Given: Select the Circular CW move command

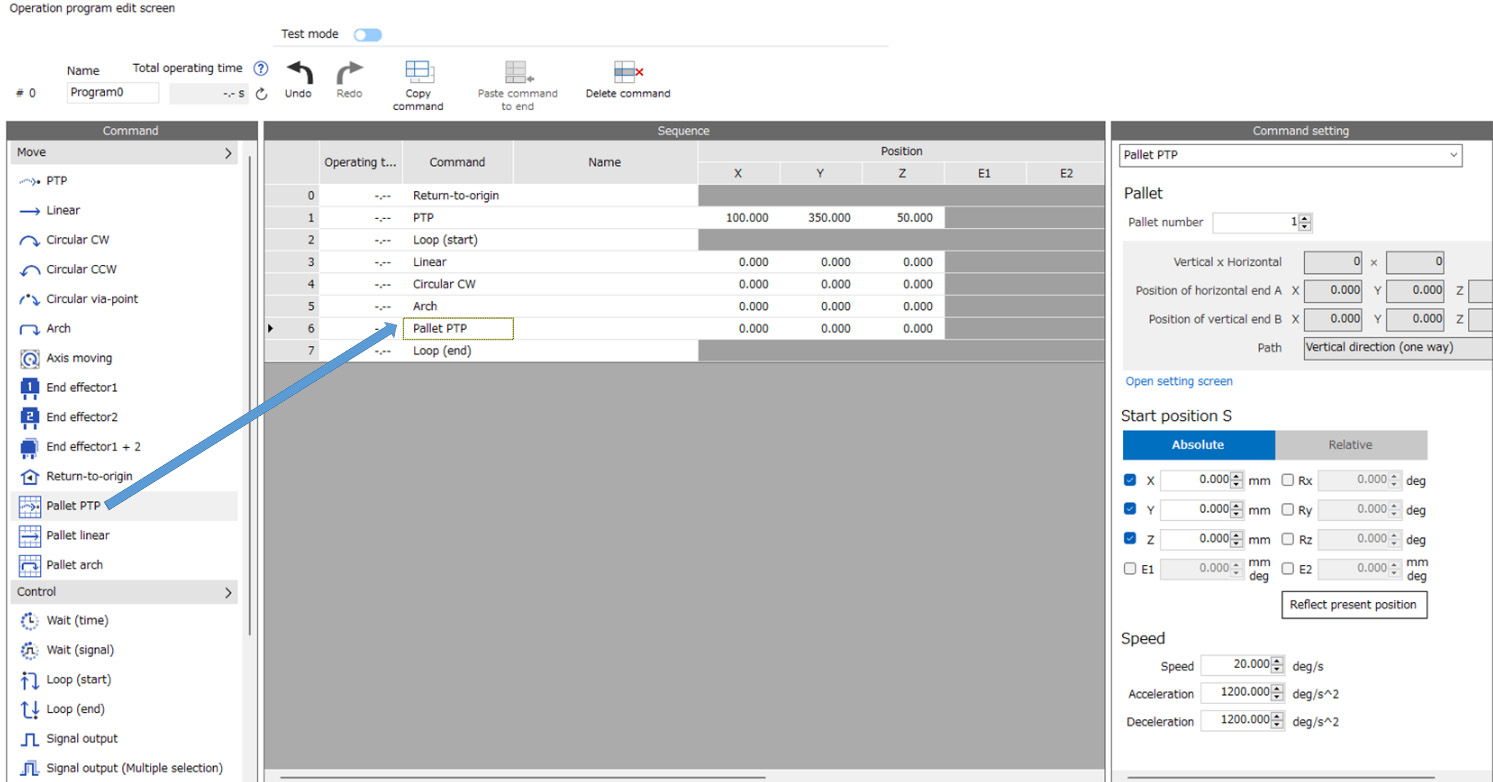Looking at the screenshot, I should point(30,240).
